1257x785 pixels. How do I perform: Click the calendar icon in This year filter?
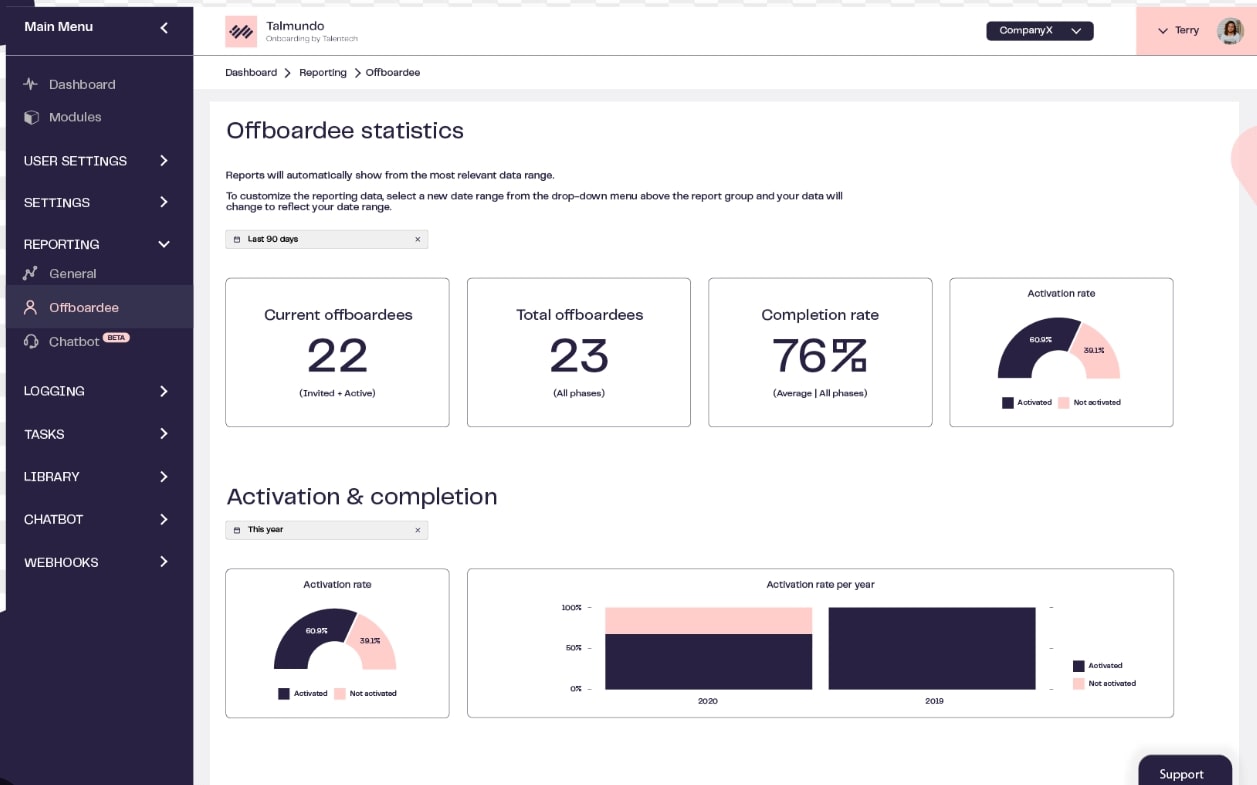[237, 530]
